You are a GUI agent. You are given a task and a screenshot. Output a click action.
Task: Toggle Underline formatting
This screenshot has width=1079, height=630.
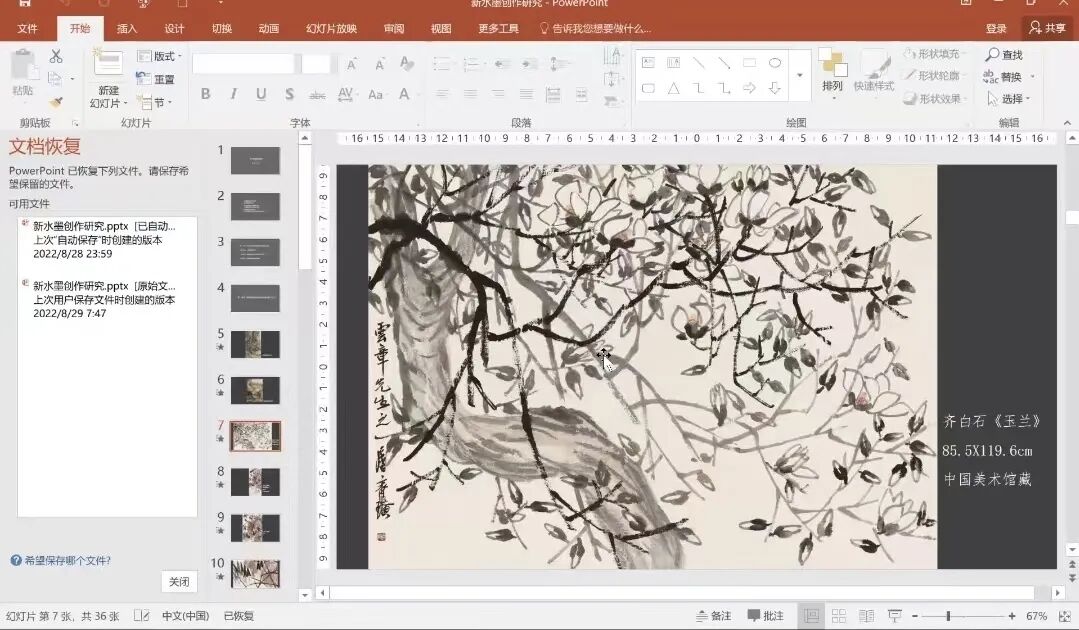pyautogui.click(x=261, y=94)
